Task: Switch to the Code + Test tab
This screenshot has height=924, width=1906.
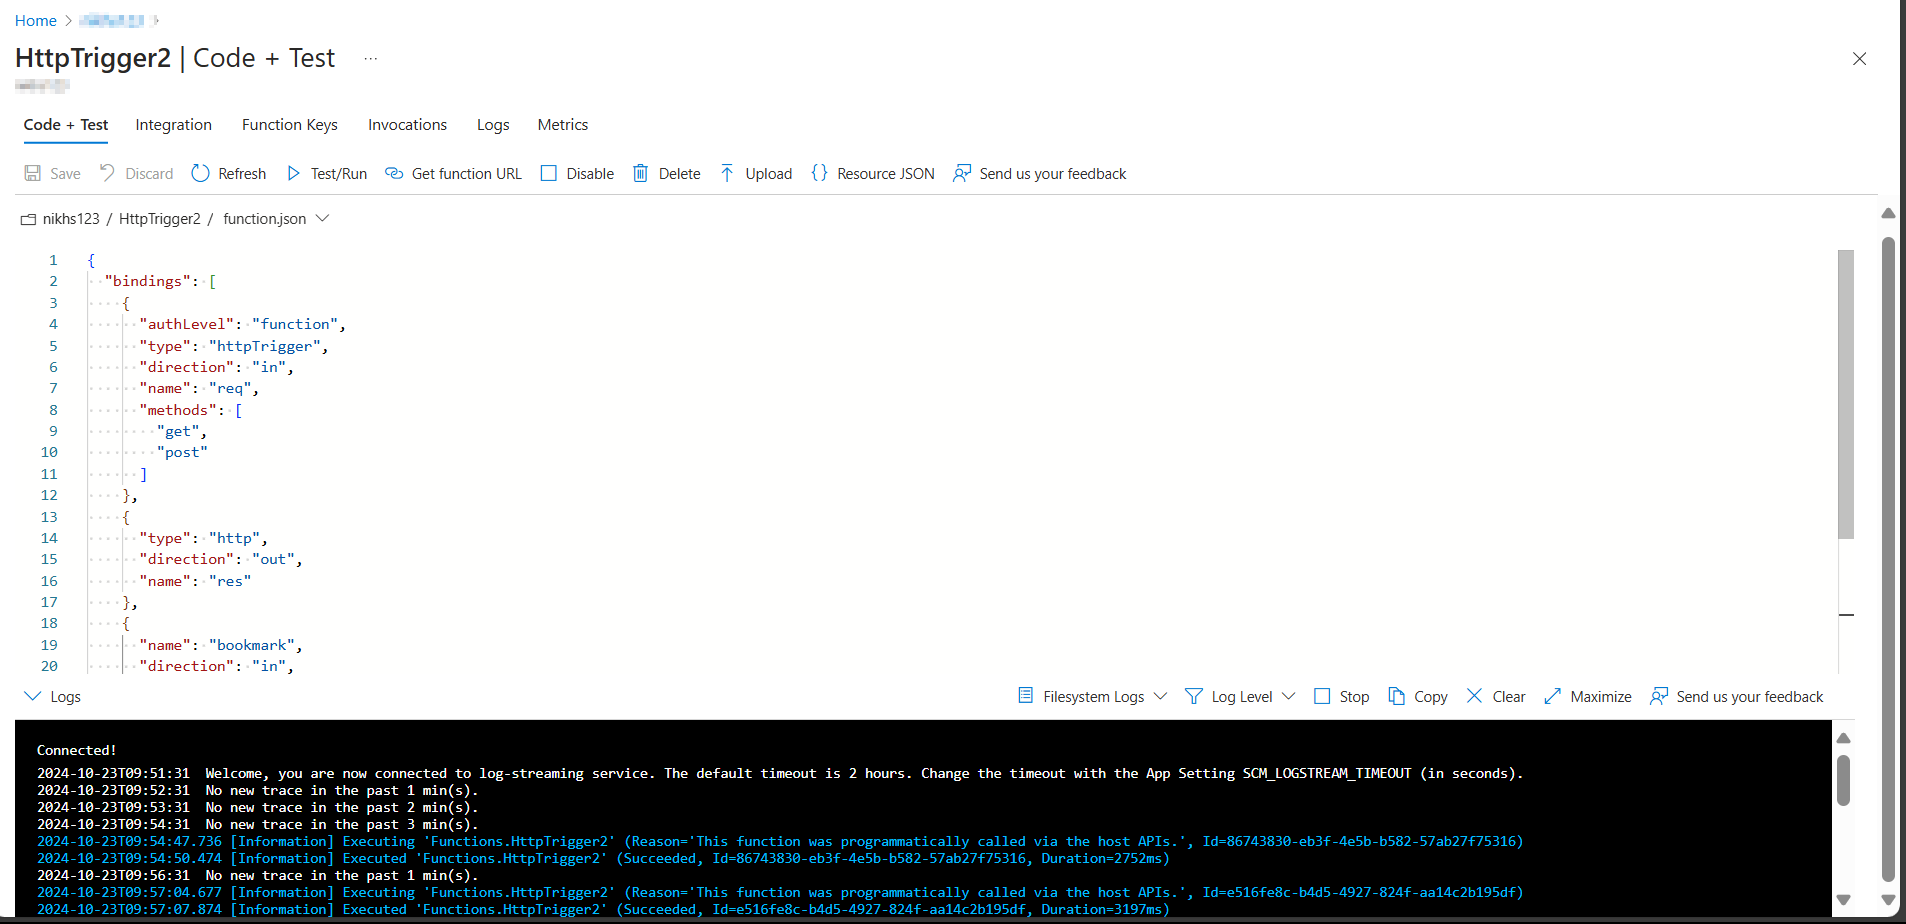Action: coord(66,125)
